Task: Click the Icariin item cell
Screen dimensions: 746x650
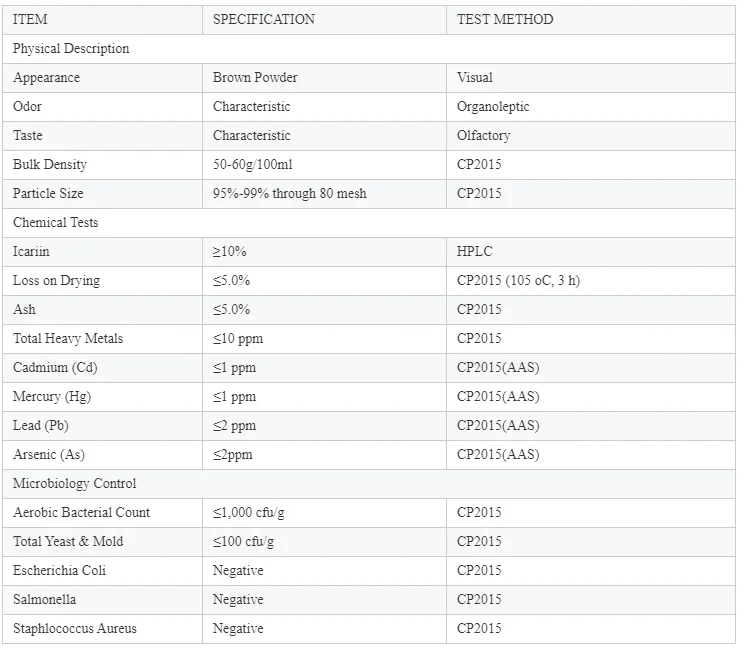Action: click(31, 251)
